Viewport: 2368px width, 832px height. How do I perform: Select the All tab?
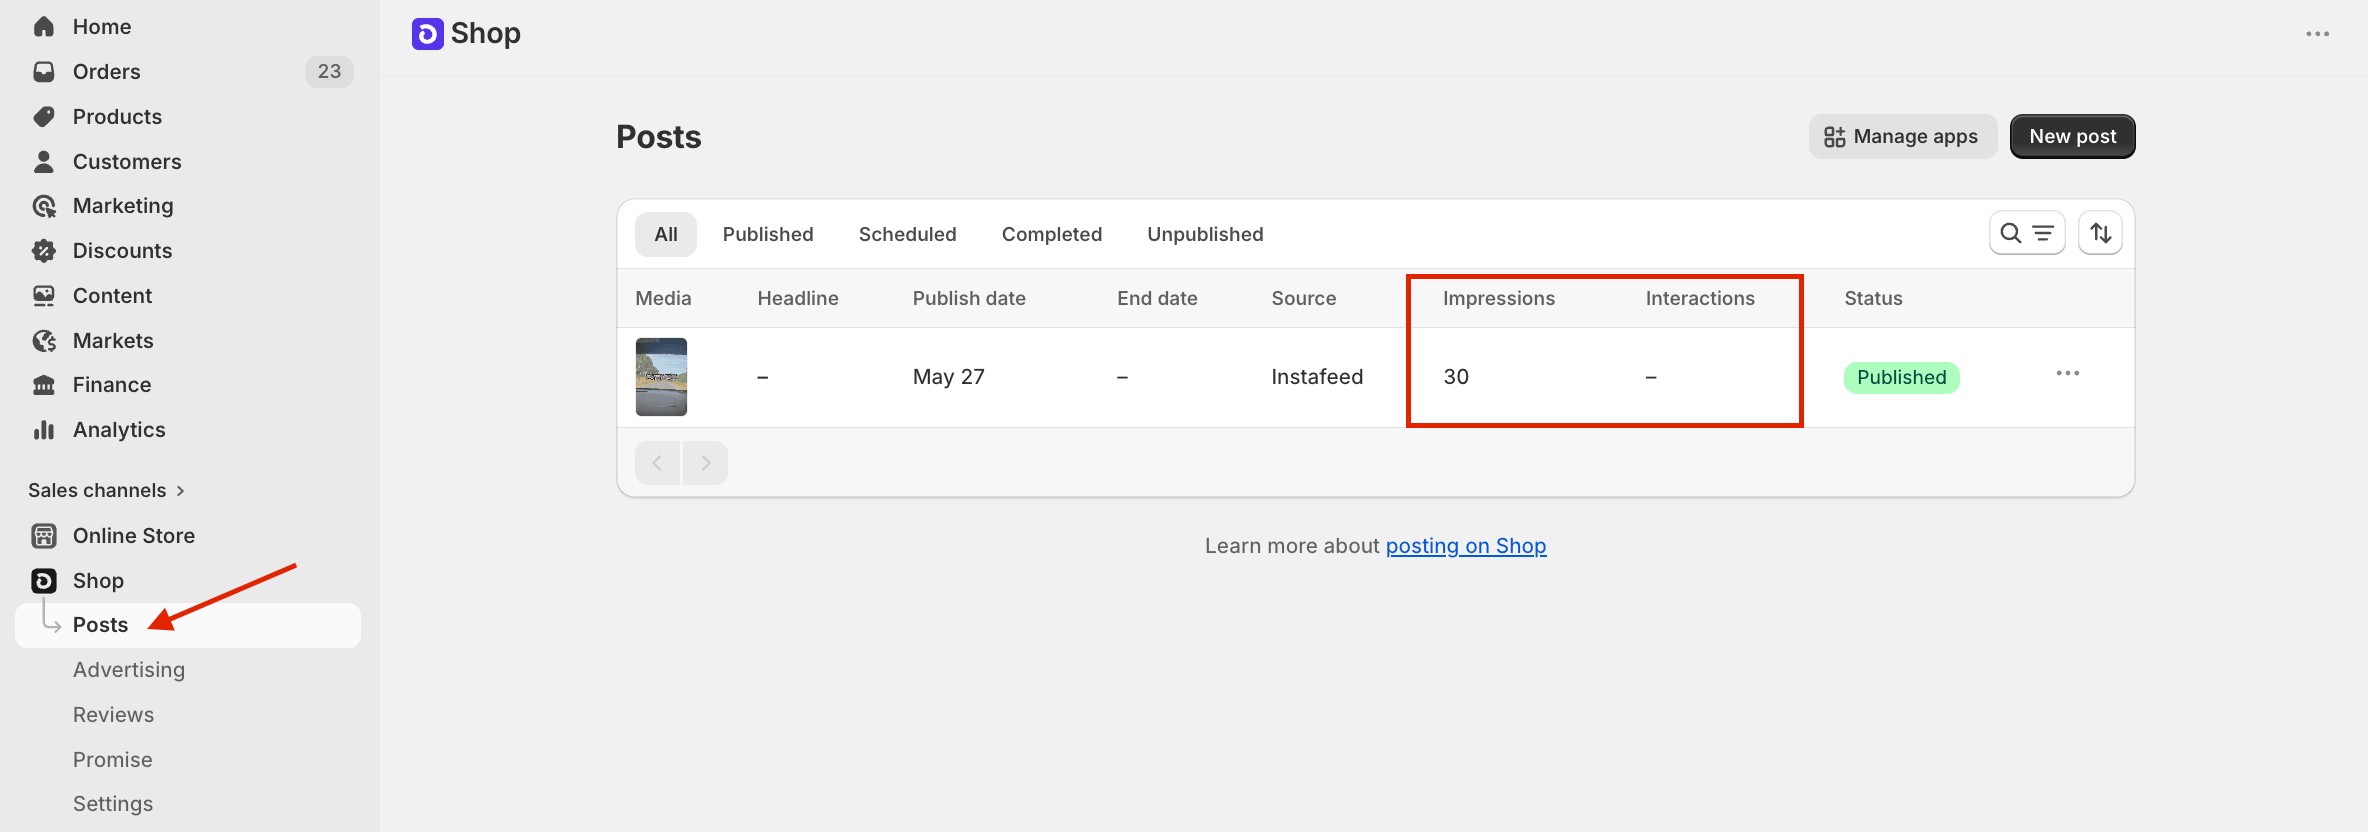(666, 234)
